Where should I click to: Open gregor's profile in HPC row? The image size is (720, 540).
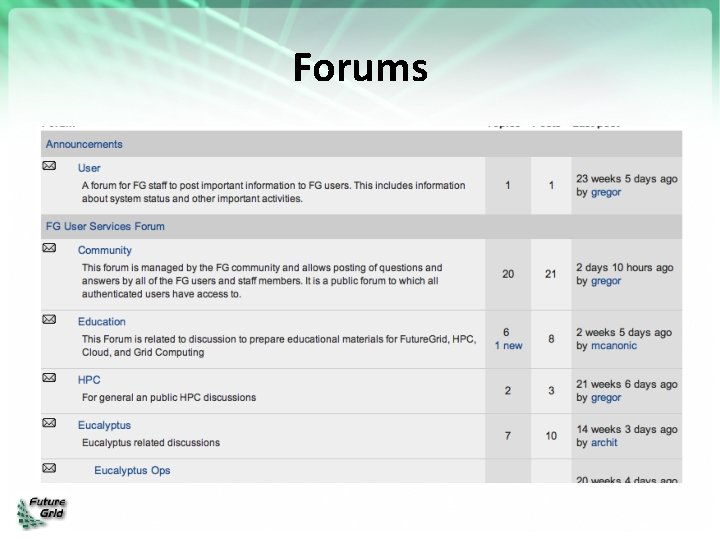[x=606, y=398]
